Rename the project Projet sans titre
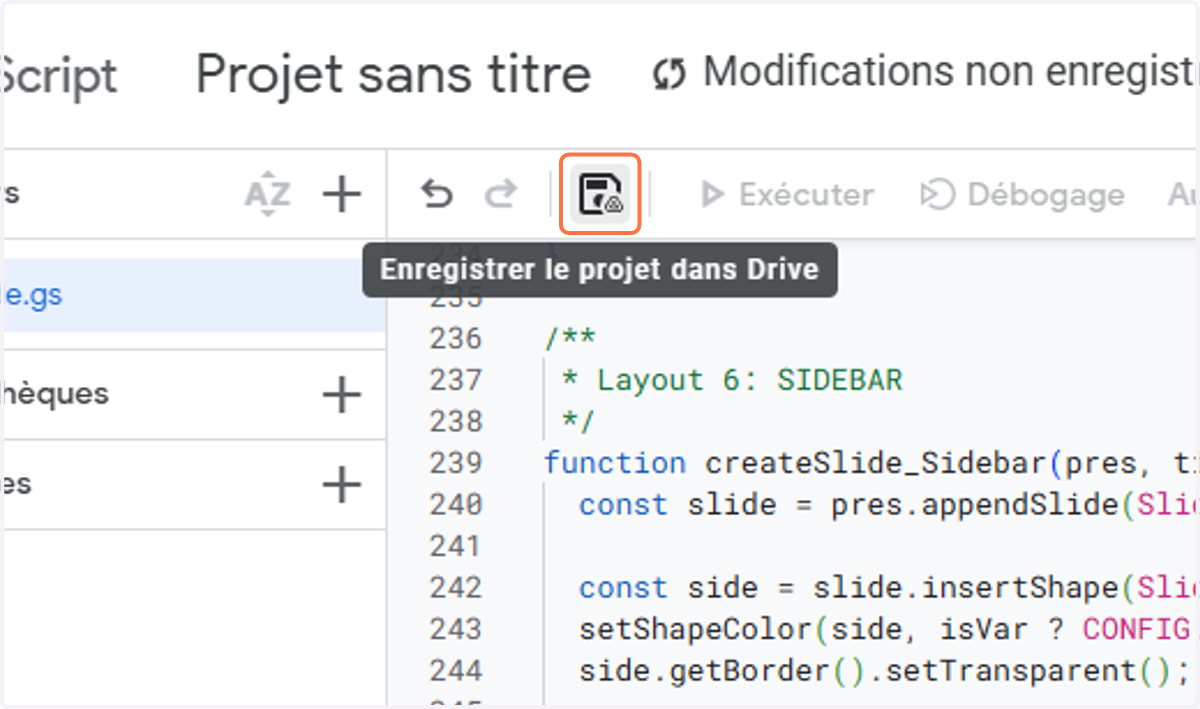The height and width of the screenshot is (709, 1200). pyautogui.click(x=393, y=74)
